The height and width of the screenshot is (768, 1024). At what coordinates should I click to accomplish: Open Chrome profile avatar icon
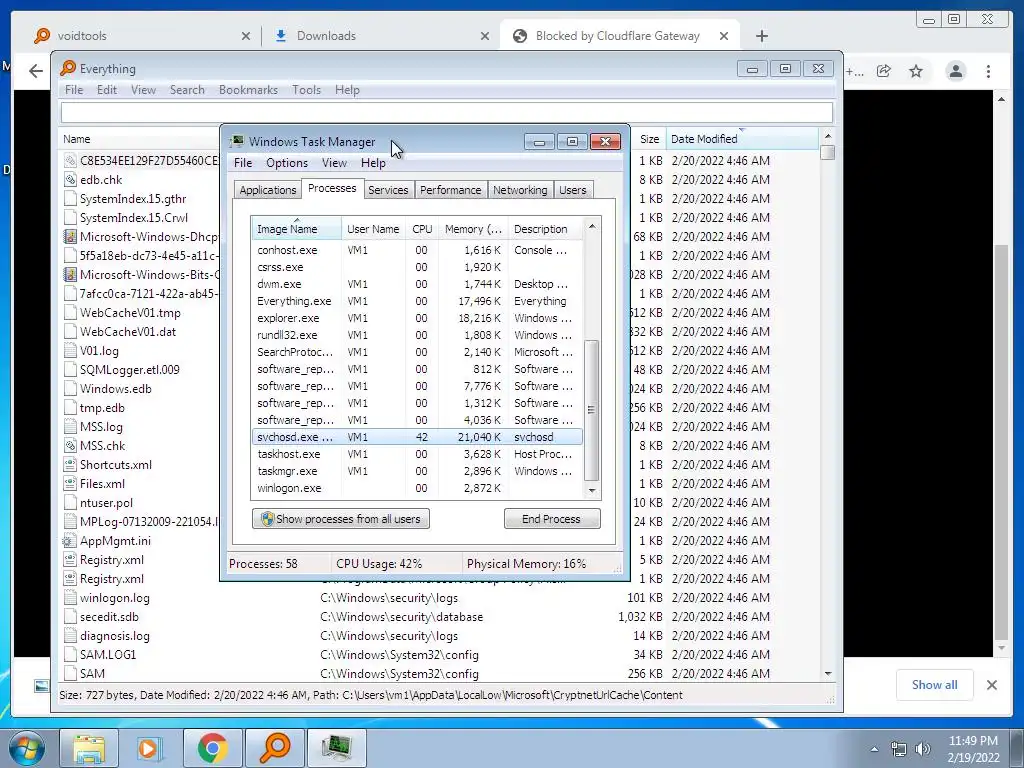coord(955,71)
